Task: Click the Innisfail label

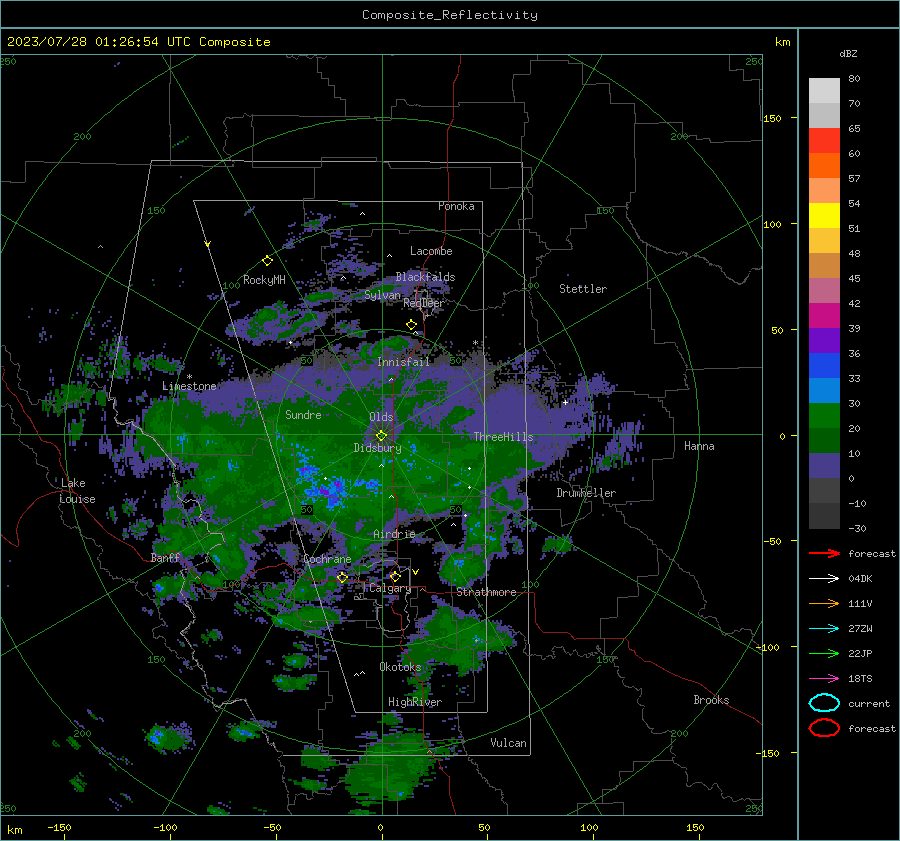Action: point(404,362)
